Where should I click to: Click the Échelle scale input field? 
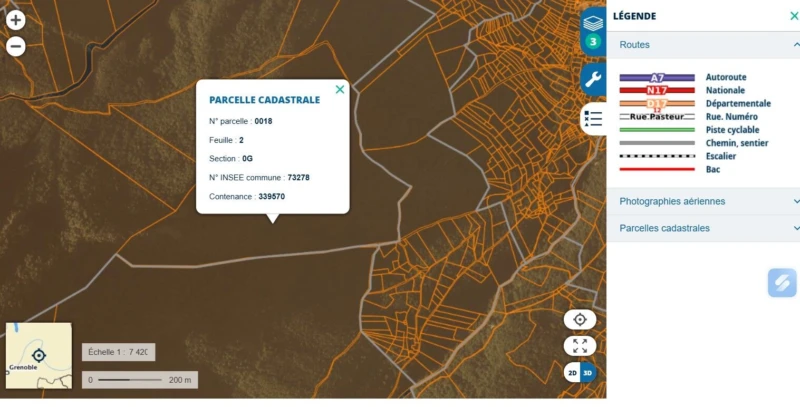[118, 352]
